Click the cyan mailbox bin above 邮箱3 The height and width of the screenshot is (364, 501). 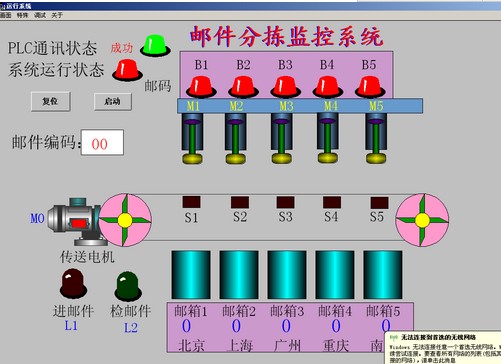point(287,275)
